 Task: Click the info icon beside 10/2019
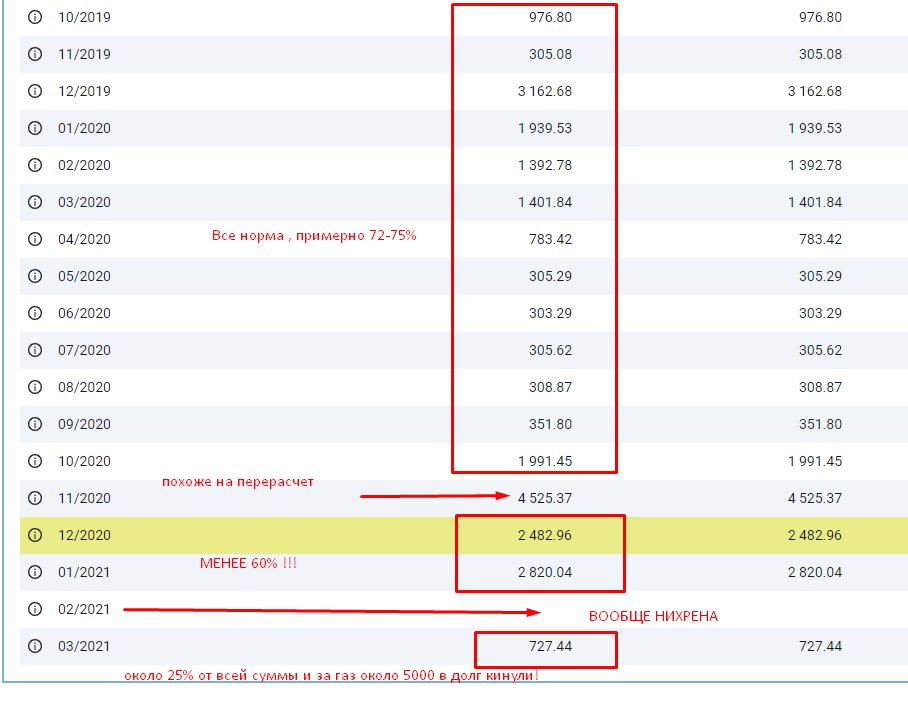point(35,17)
